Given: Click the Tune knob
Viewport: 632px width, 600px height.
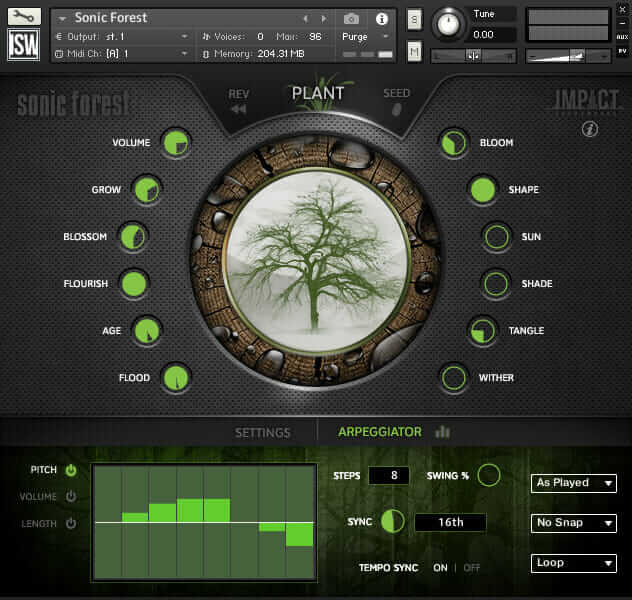Looking at the screenshot, I should click(x=448, y=24).
